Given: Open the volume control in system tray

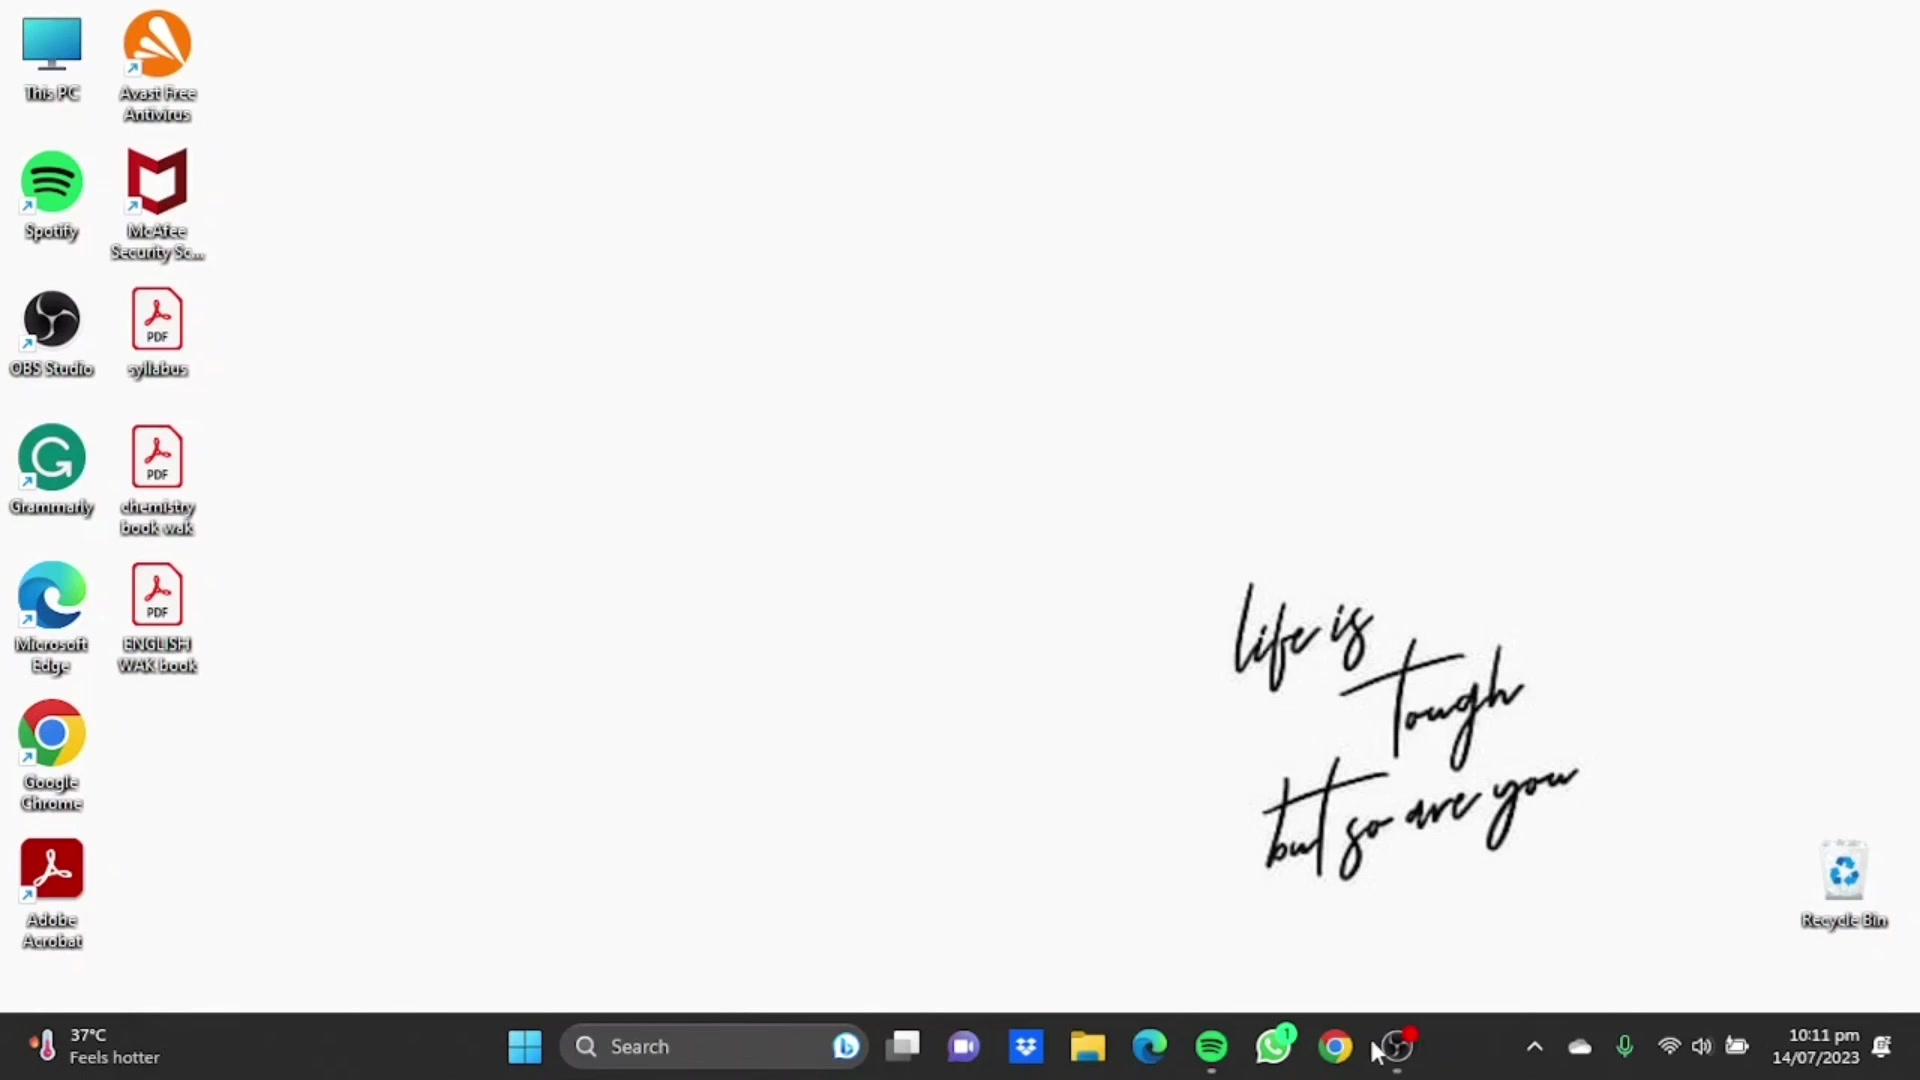Looking at the screenshot, I should point(1702,1046).
